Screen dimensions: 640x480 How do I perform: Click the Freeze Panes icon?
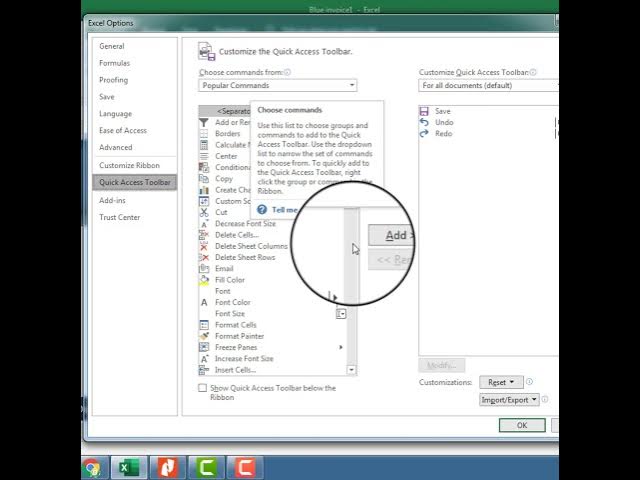204,347
